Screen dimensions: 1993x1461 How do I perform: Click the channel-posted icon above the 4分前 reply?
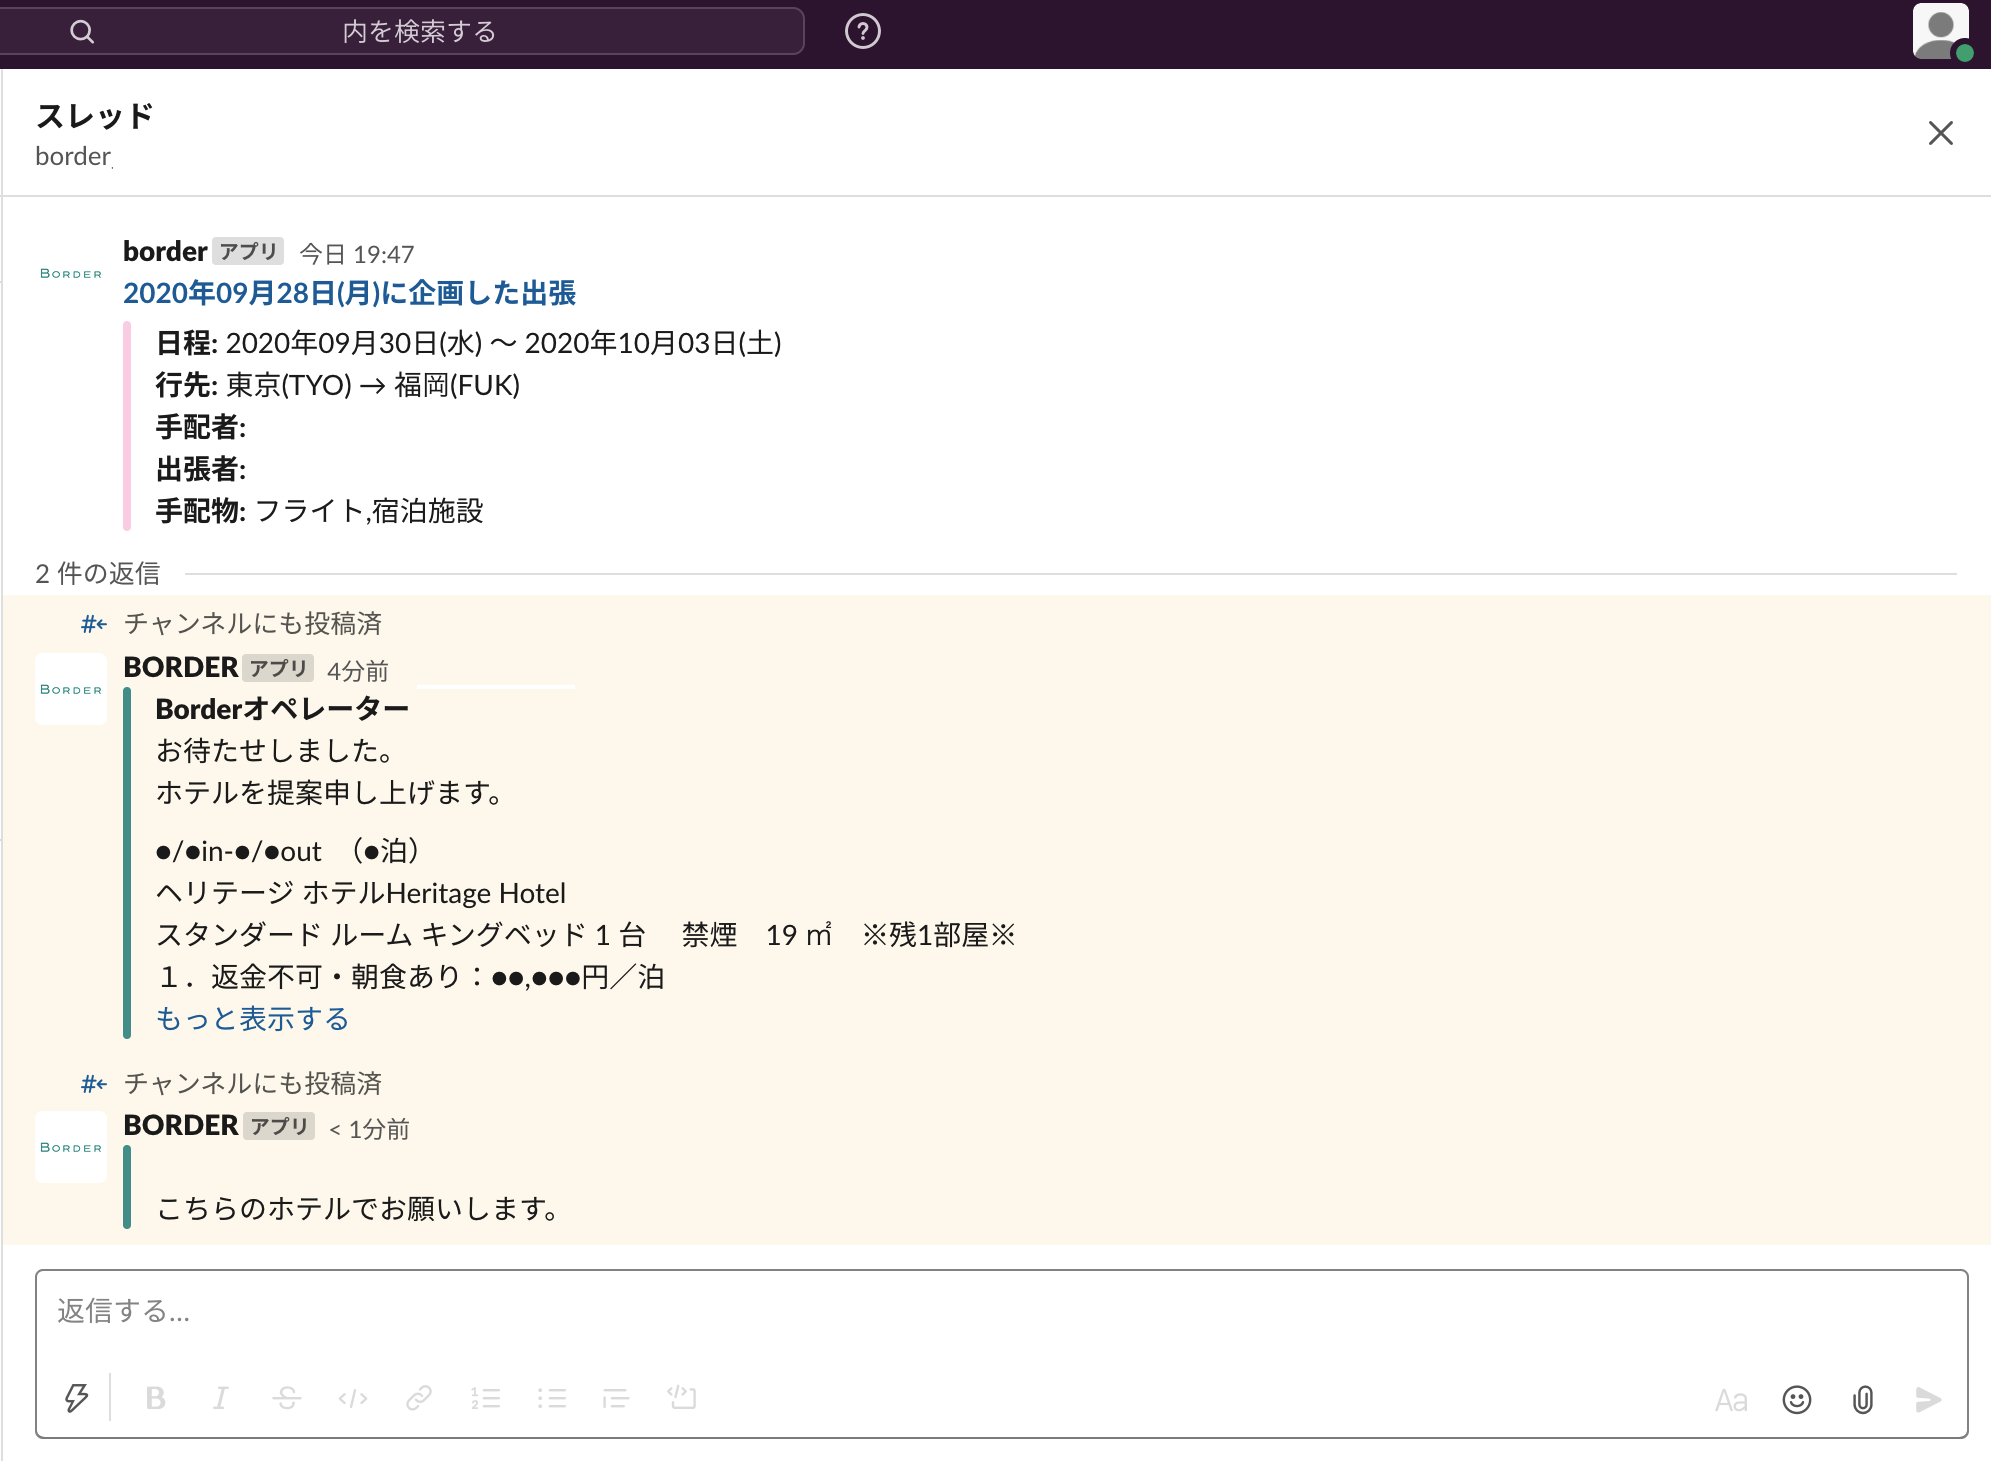[94, 624]
